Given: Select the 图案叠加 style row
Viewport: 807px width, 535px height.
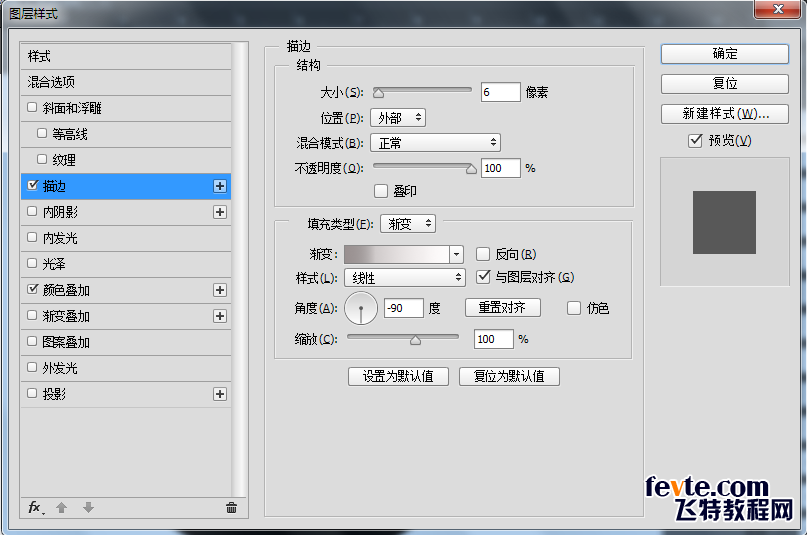Looking at the screenshot, I should (126, 342).
